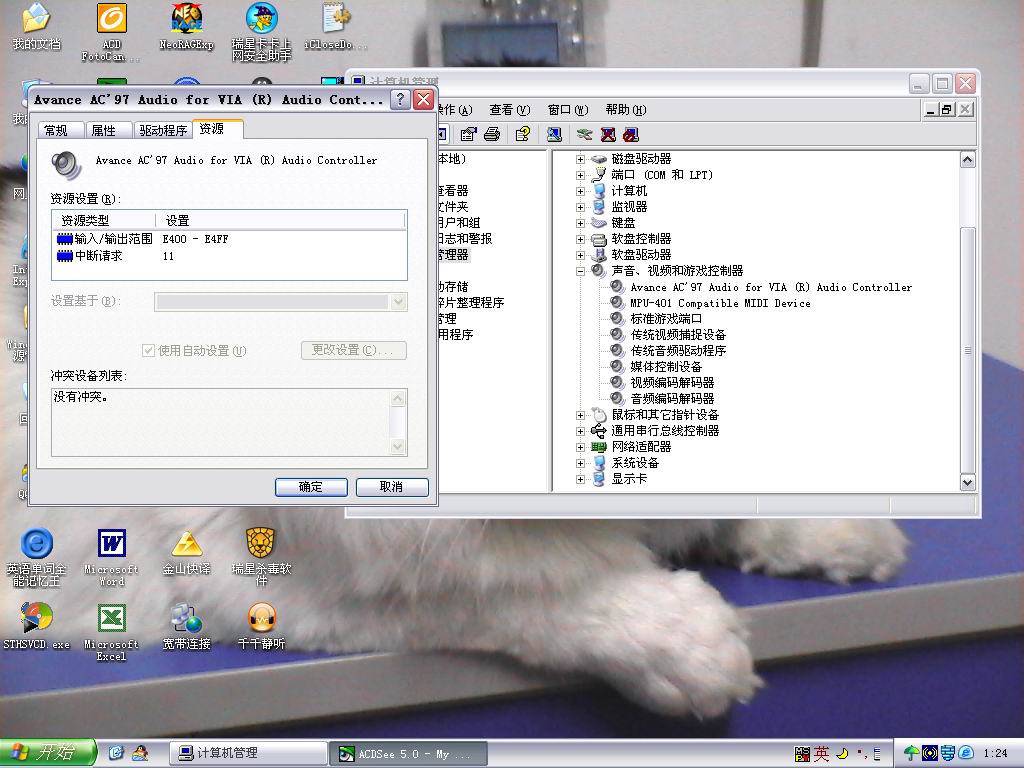This screenshot has width=1024, height=768.
Task: Launch 千千静听 desktop icon
Action: click(261, 626)
